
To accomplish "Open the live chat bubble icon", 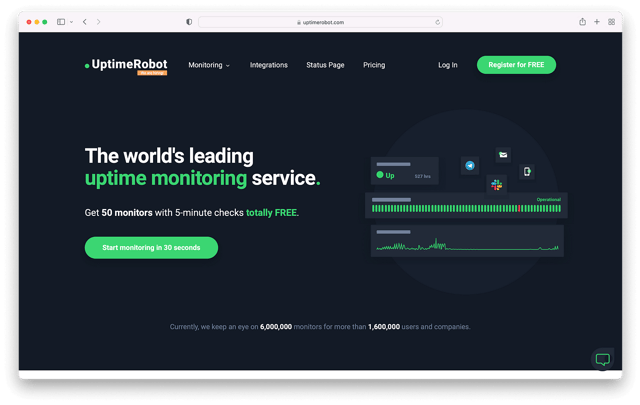I will point(602,359).
